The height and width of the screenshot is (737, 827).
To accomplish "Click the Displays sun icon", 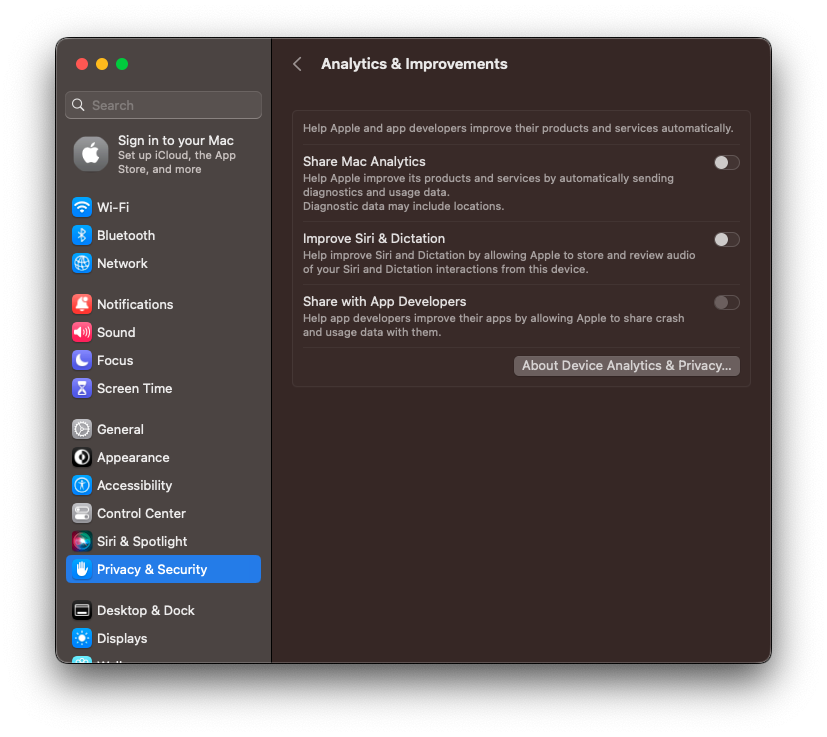I will click(82, 638).
